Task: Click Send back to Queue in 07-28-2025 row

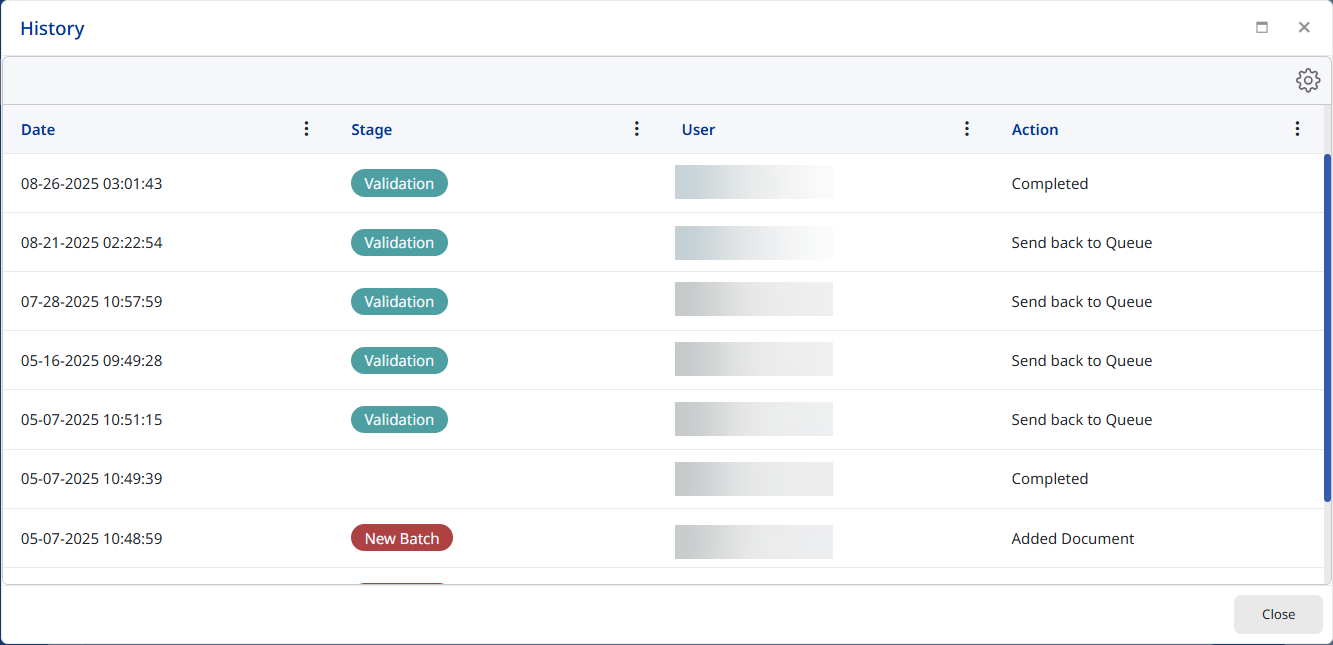Action: click(x=1081, y=302)
